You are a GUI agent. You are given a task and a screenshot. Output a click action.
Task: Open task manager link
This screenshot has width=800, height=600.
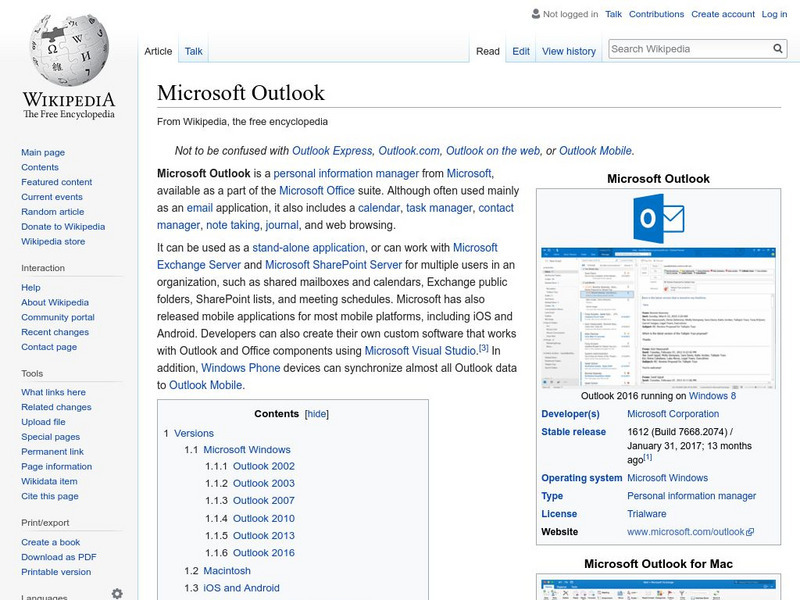pyautogui.click(x=439, y=208)
